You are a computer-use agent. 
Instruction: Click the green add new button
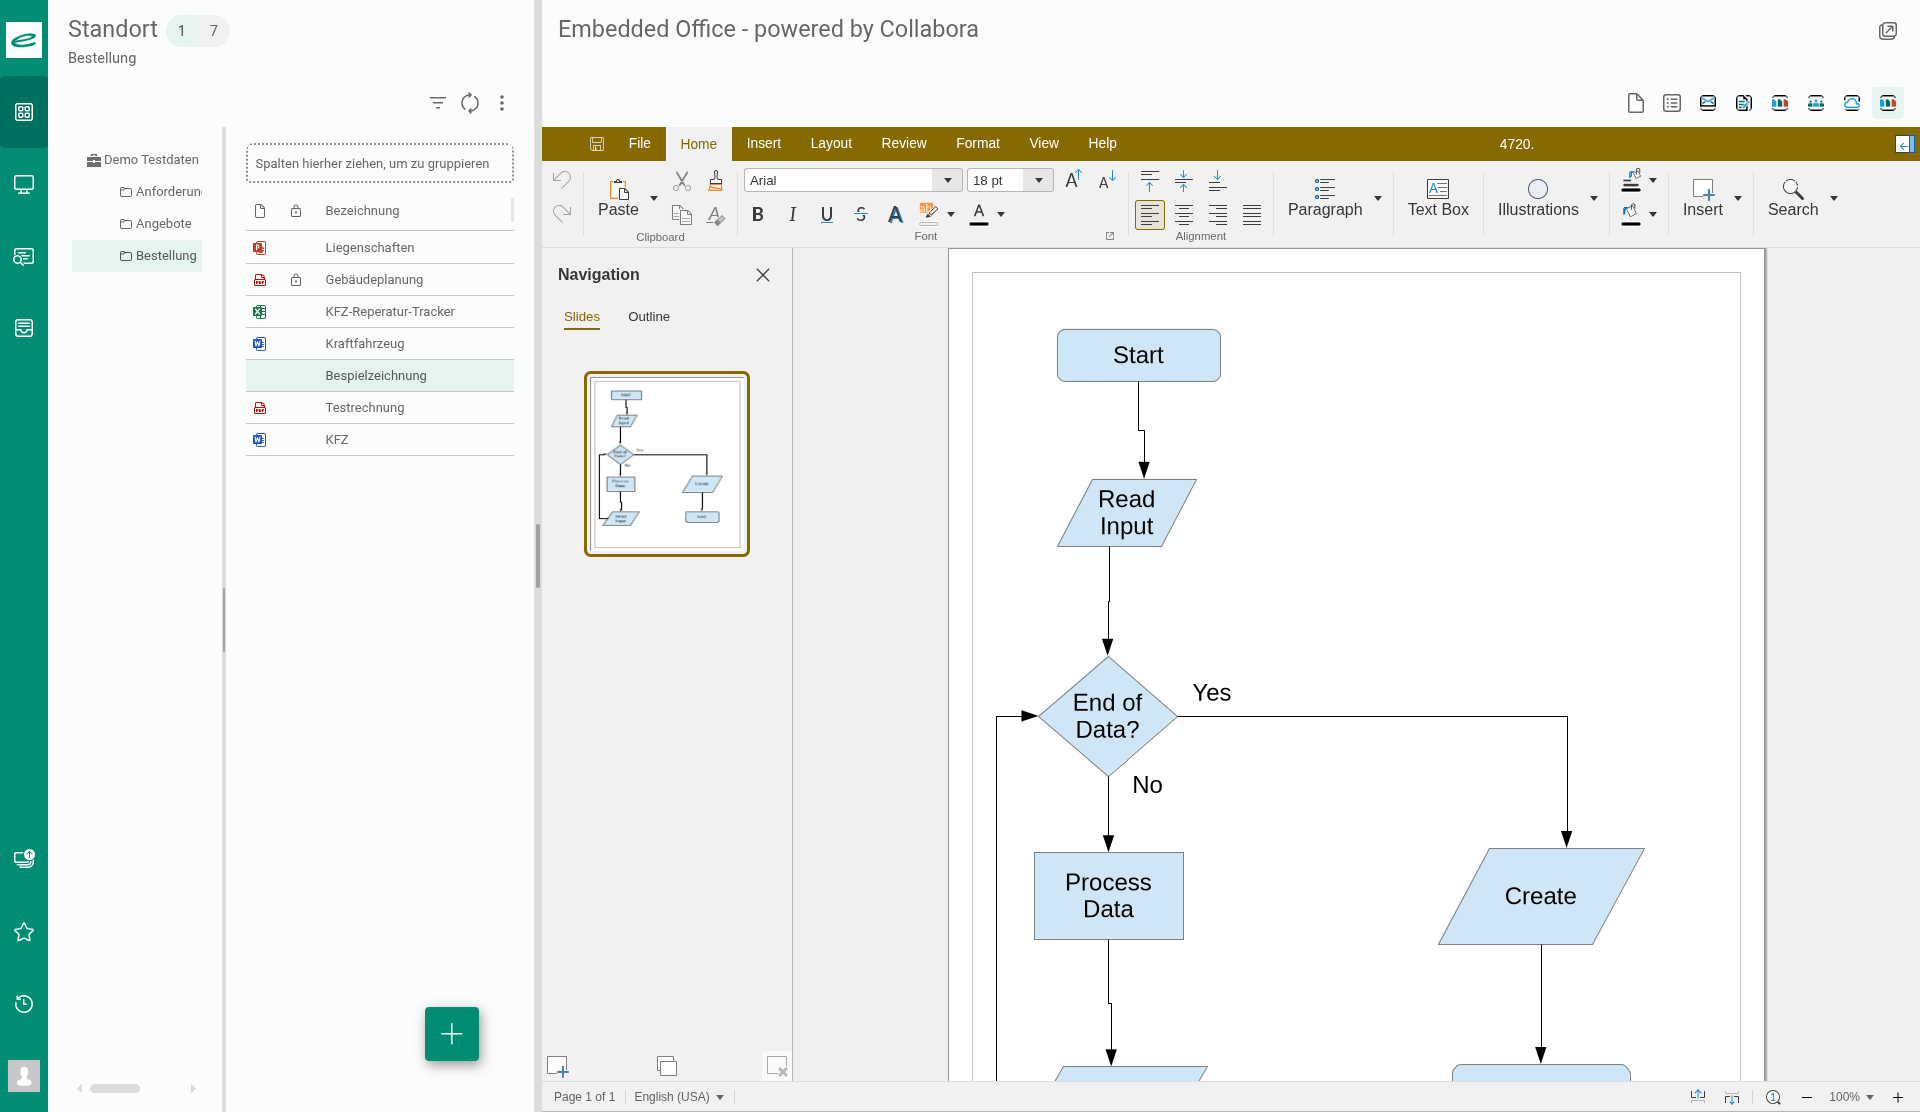(x=452, y=1034)
